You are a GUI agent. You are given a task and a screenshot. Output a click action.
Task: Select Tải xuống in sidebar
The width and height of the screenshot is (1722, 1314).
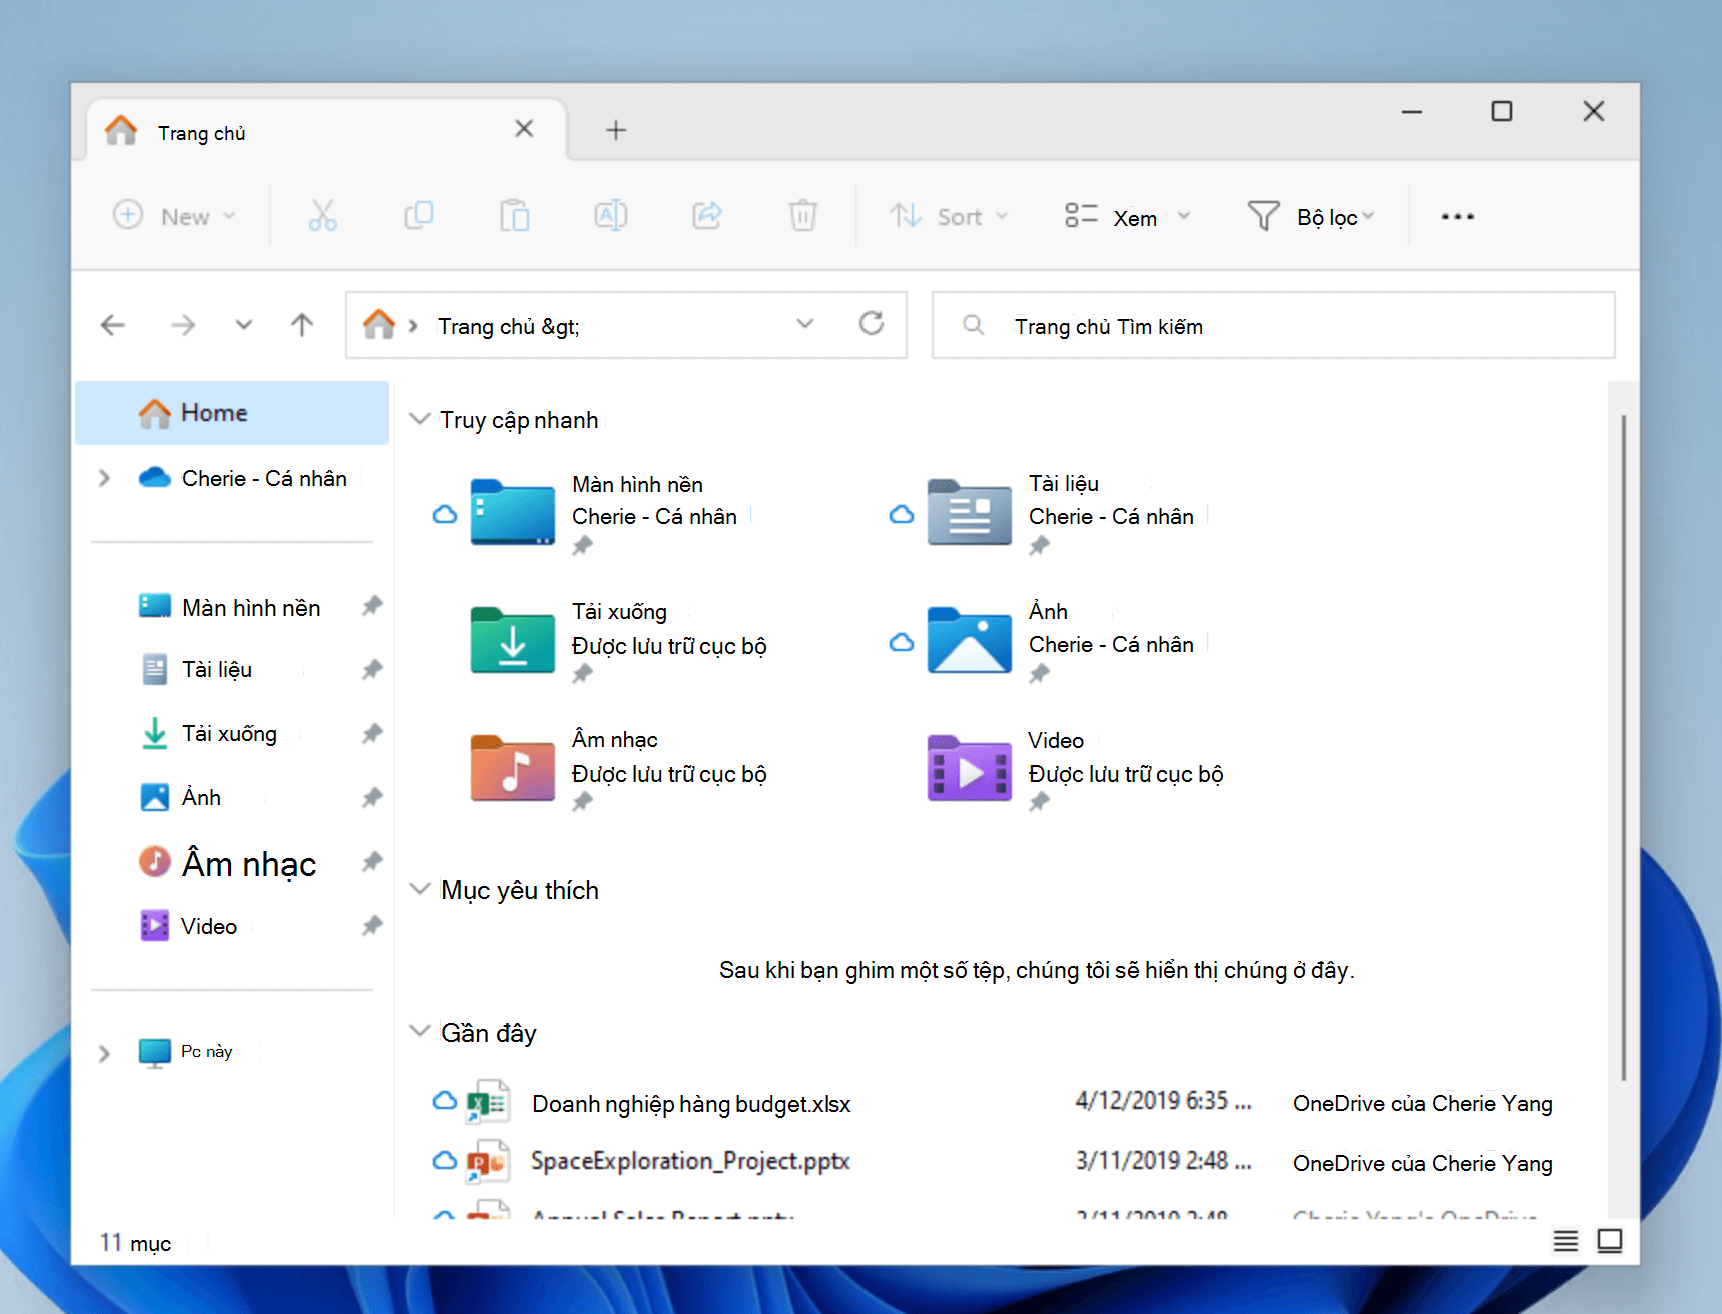coord(208,733)
